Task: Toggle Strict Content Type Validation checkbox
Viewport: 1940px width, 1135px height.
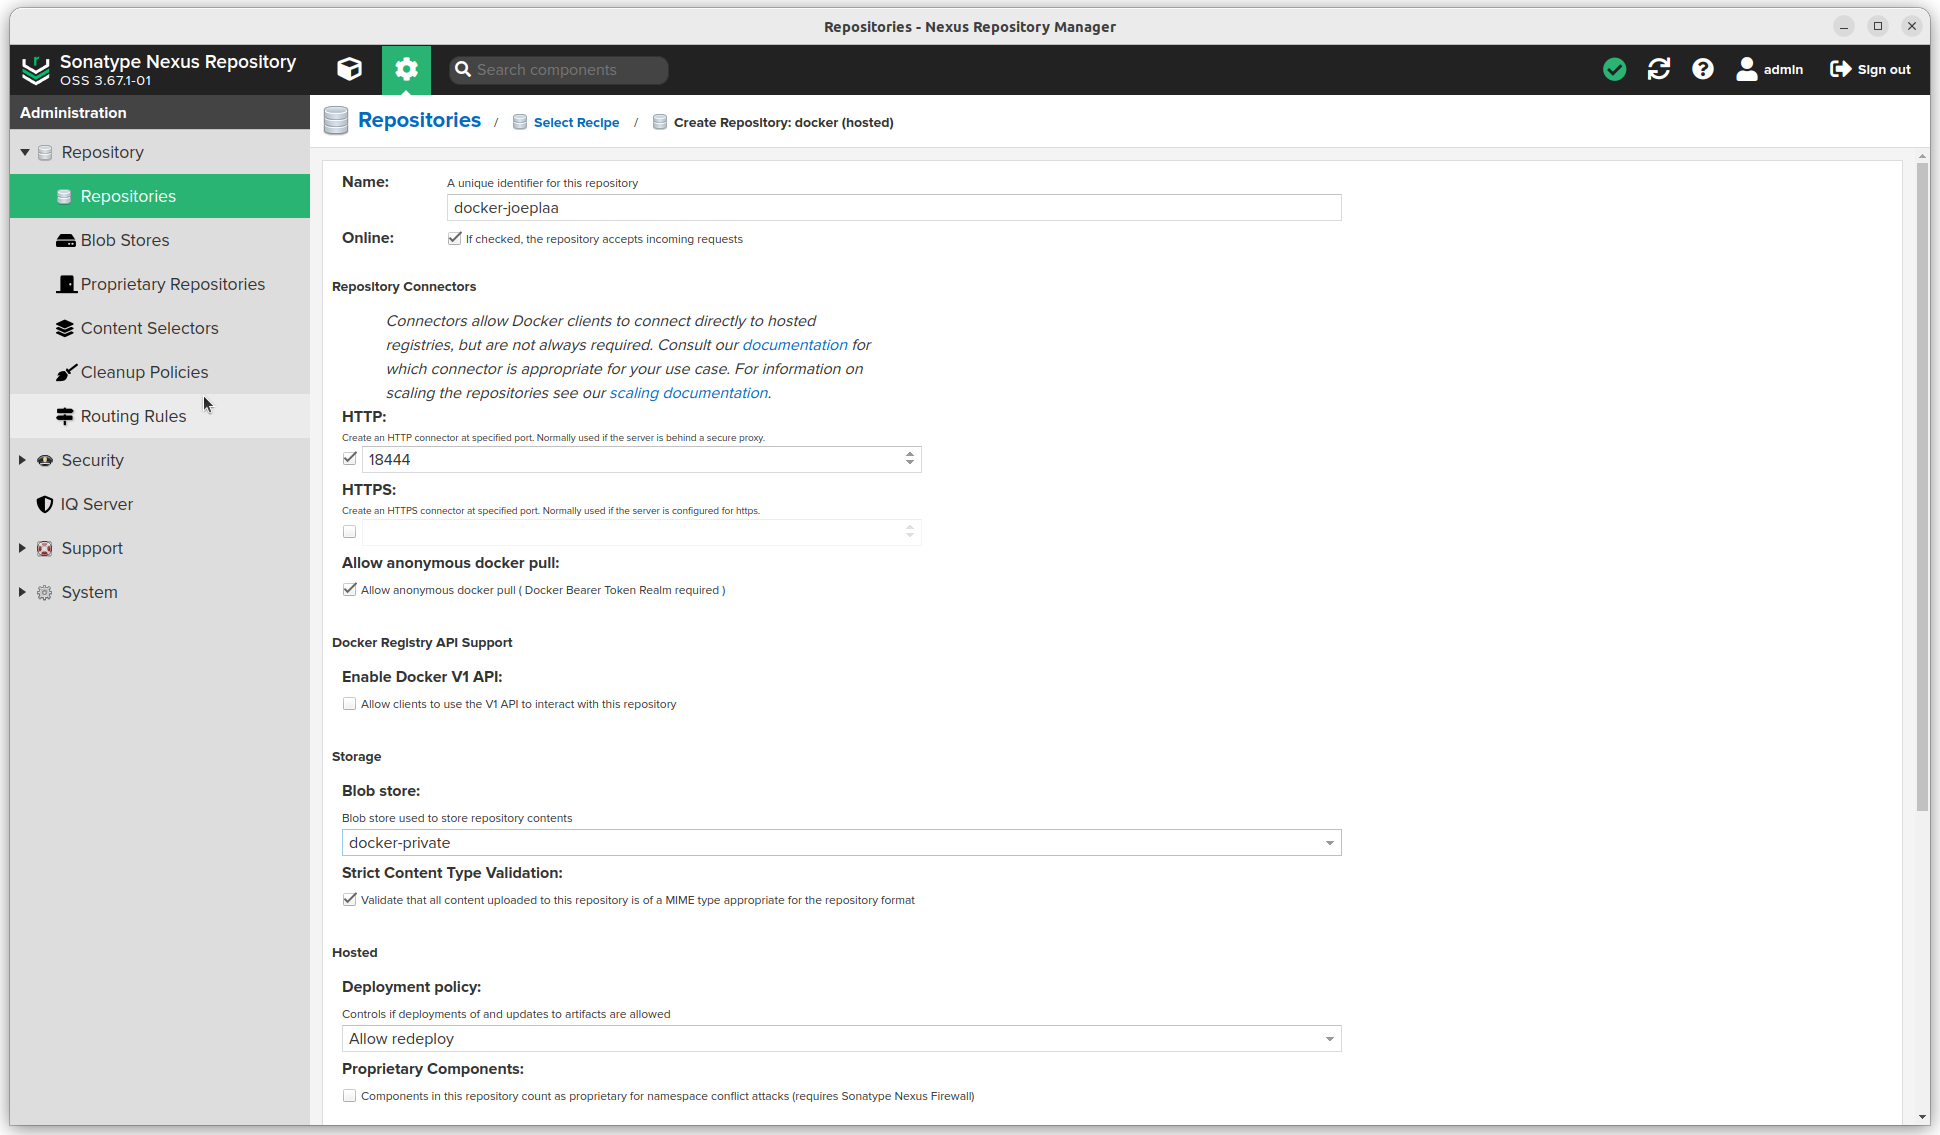Action: click(x=350, y=900)
